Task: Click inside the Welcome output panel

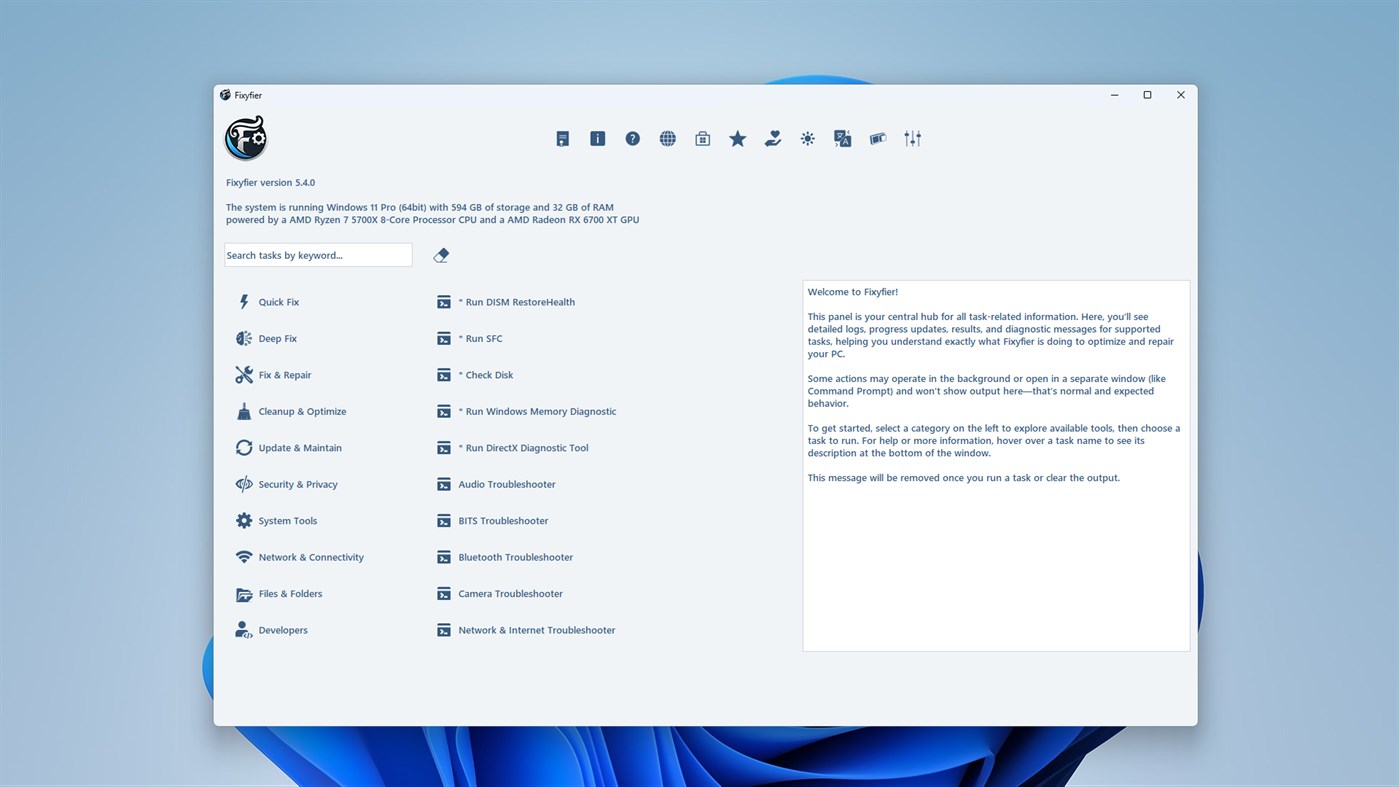Action: pyautogui.click(x=996, y=466)
